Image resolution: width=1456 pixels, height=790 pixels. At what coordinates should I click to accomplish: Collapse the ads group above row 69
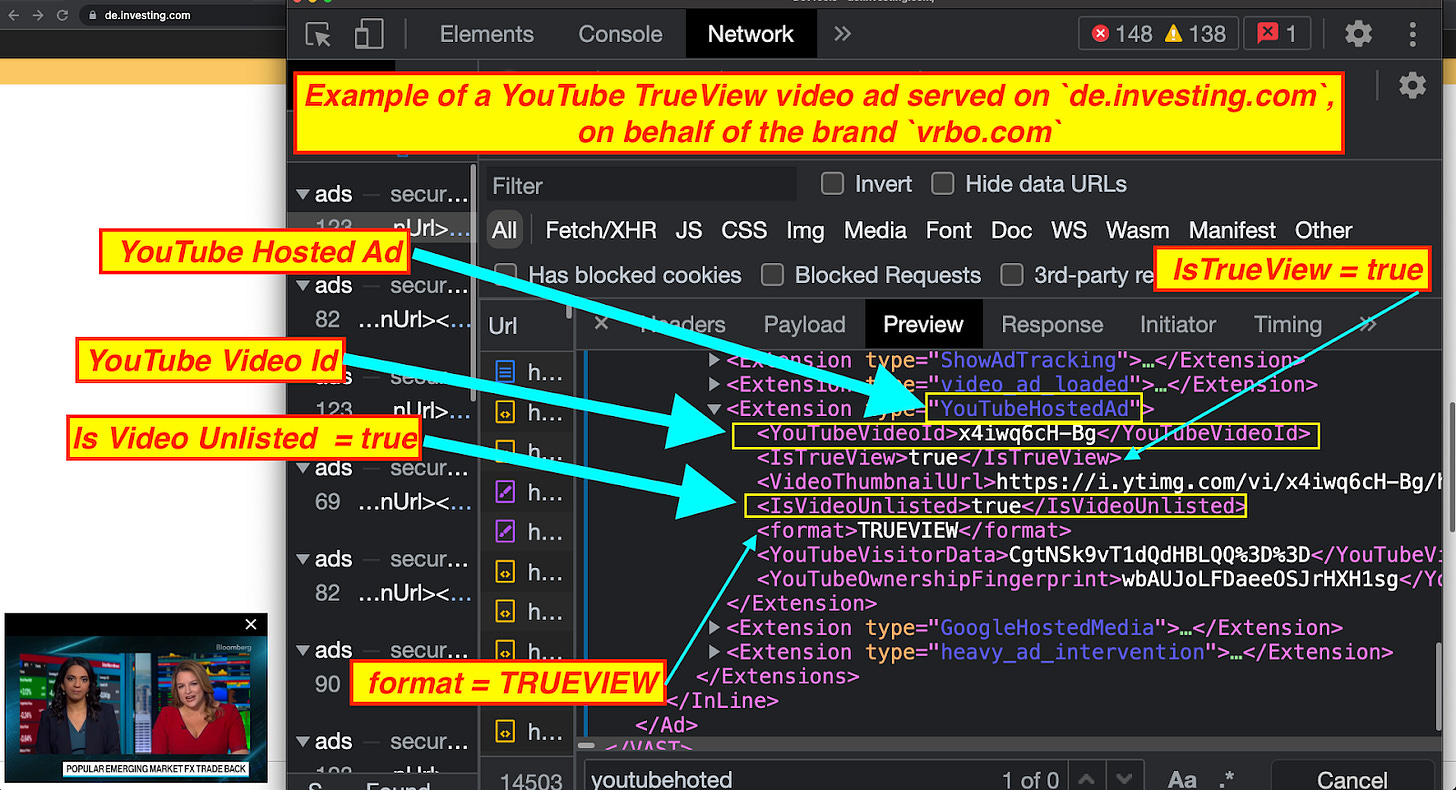[301, 468]
